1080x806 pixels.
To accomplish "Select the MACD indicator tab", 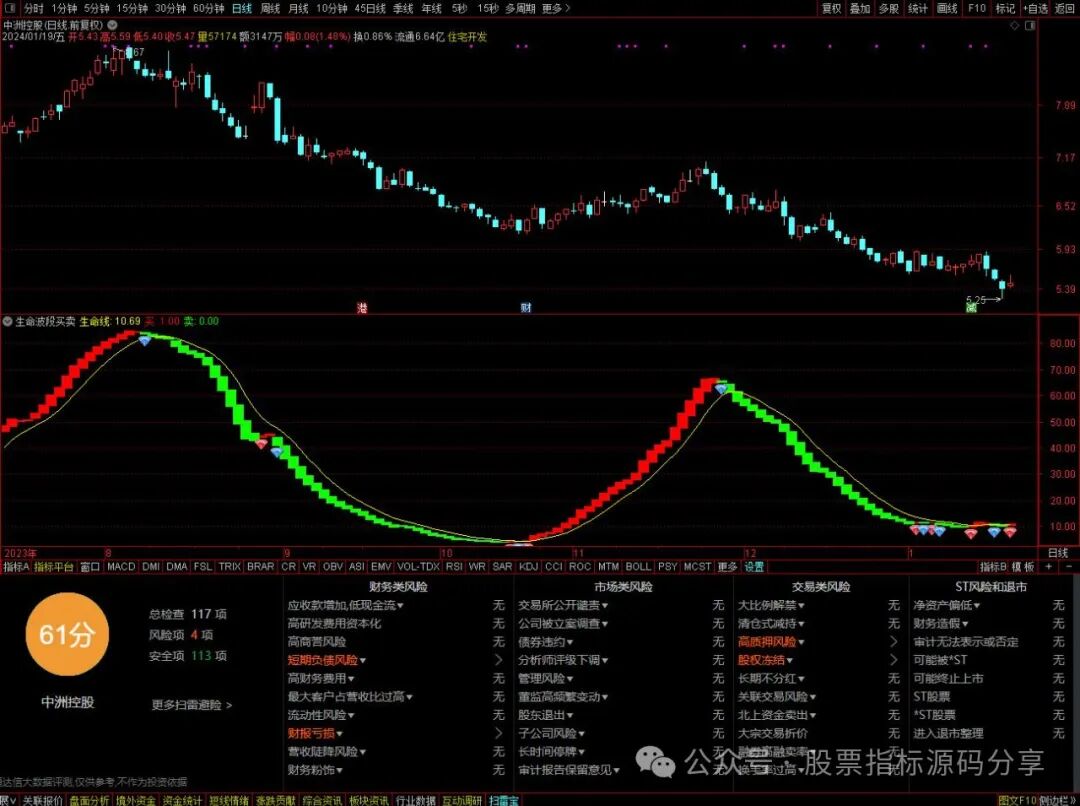I will click(121, 566).
